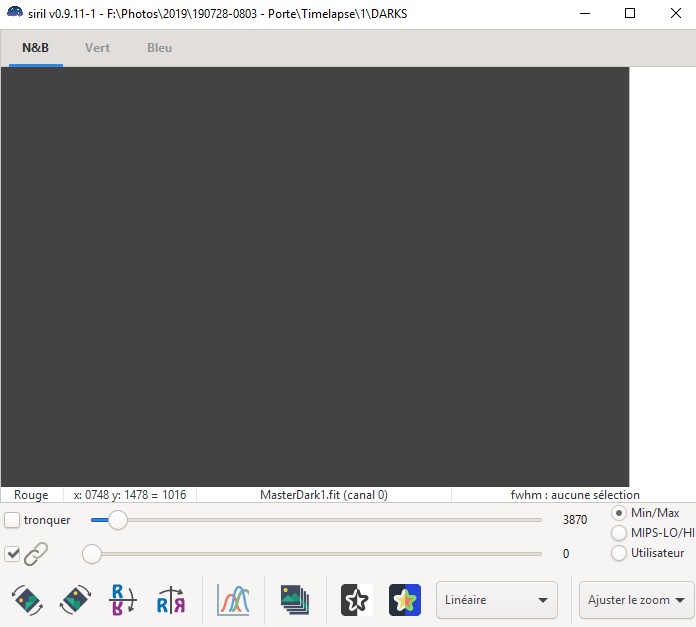Close the Siril window
The width and height of the screenshot is (696, 627).
click(x=676, y=13)
